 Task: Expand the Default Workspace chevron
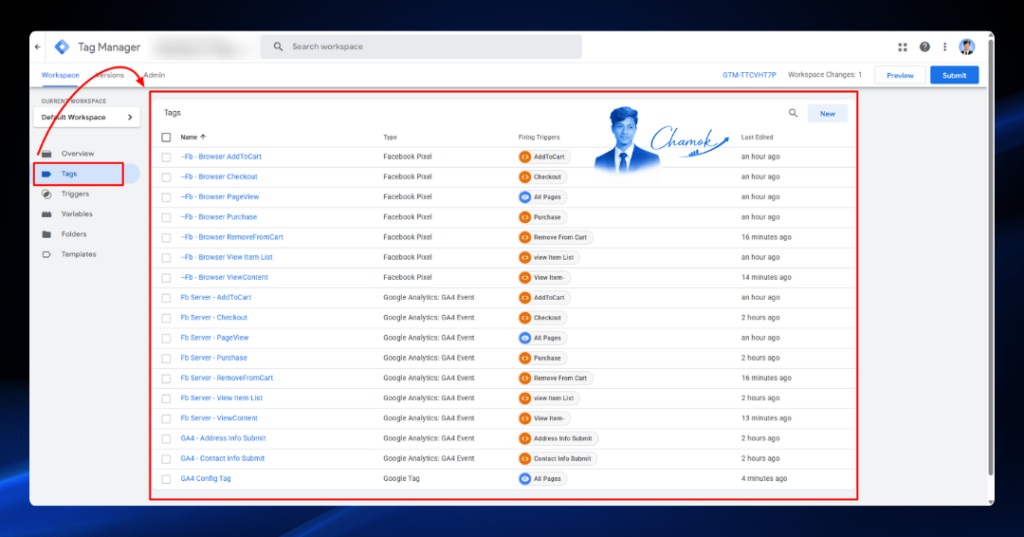(130, 118)
